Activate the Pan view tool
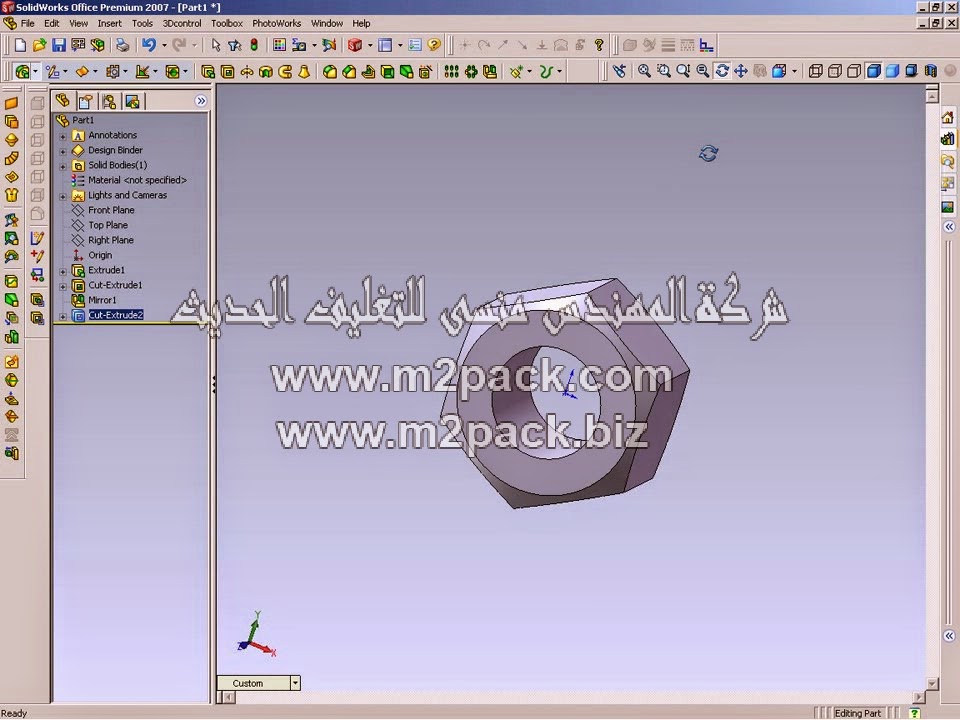This screenshot has height=720, width=960. pyautogui.click(x=741, y=71)
